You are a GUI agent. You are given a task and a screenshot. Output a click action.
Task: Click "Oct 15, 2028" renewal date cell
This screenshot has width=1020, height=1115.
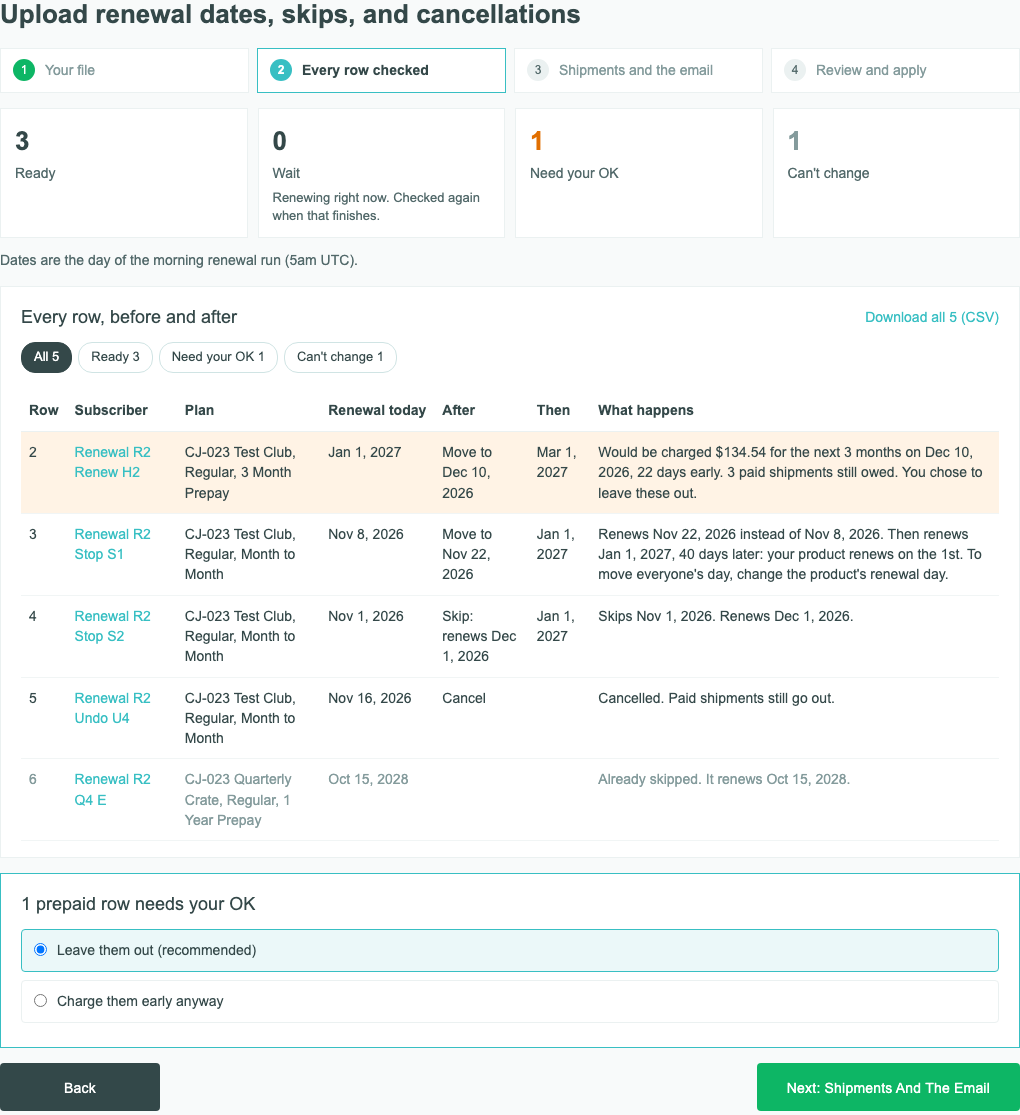[368, 779]
